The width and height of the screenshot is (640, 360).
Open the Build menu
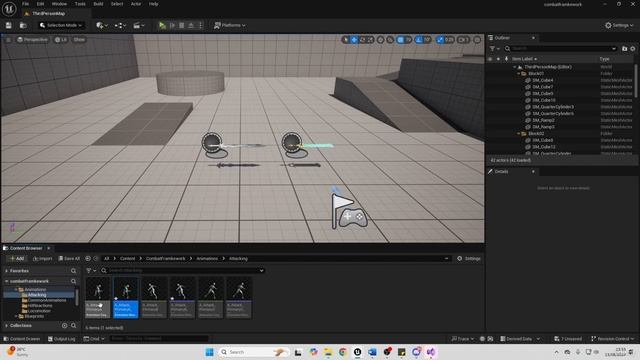(98, 4)
